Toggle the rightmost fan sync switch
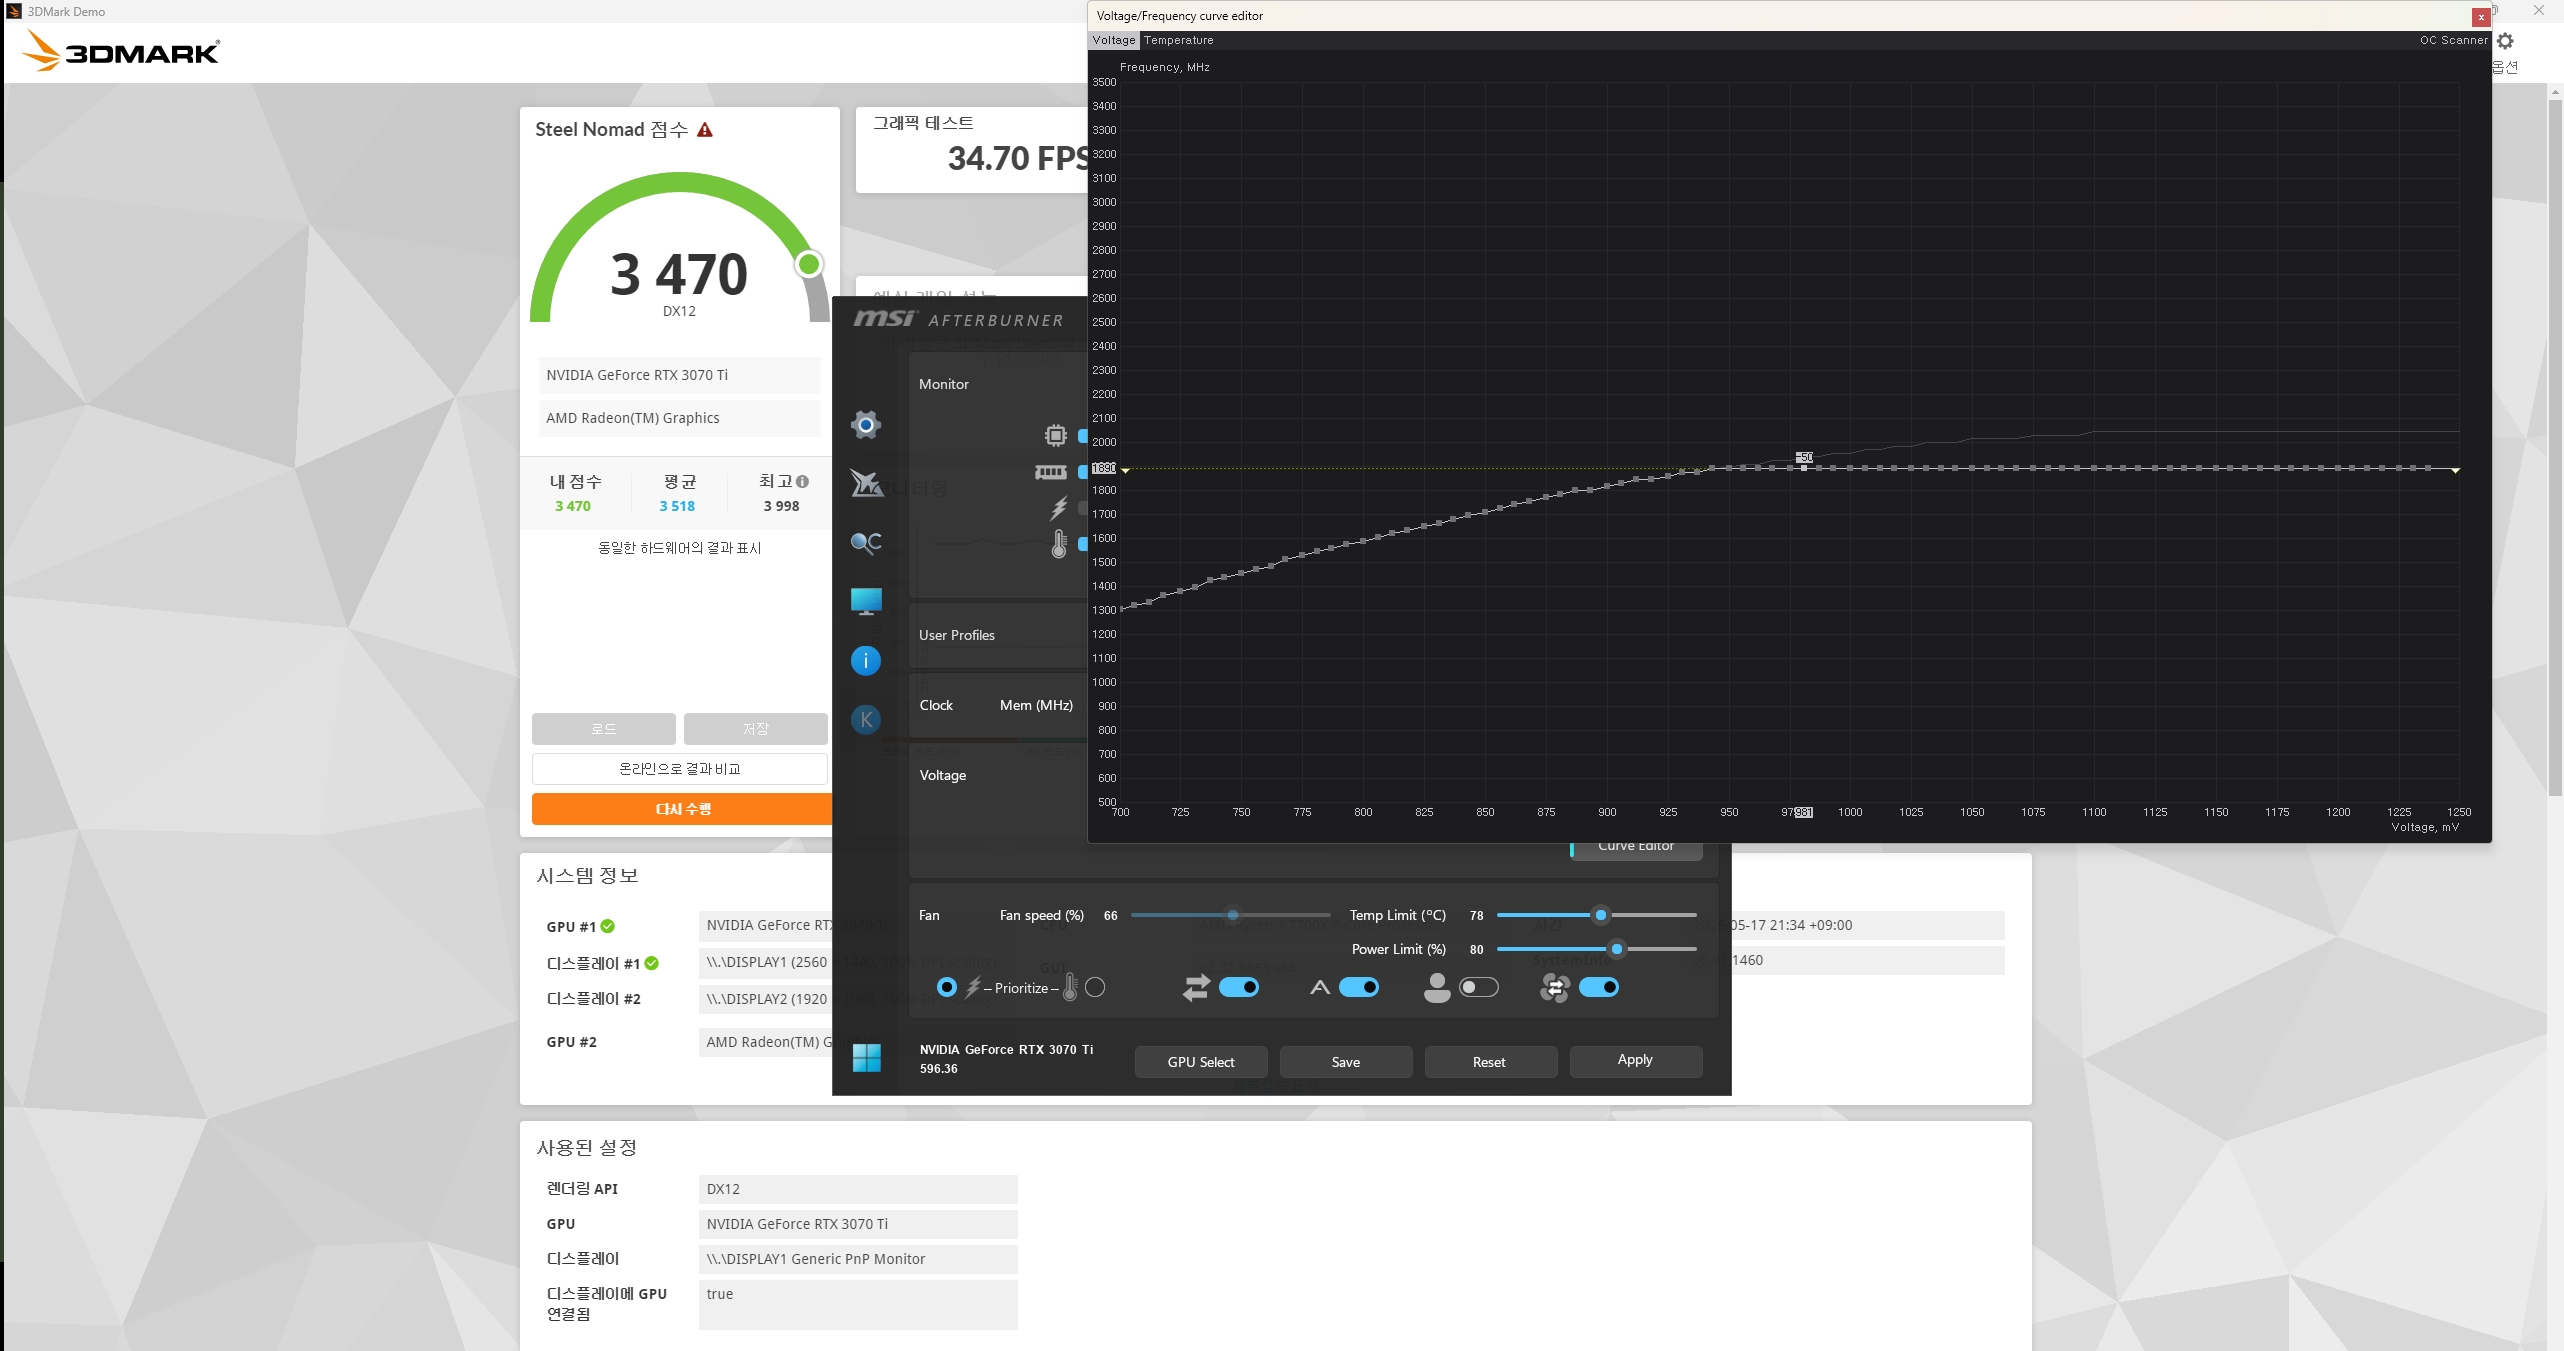2564x1351 pixels. [1599, 988]
